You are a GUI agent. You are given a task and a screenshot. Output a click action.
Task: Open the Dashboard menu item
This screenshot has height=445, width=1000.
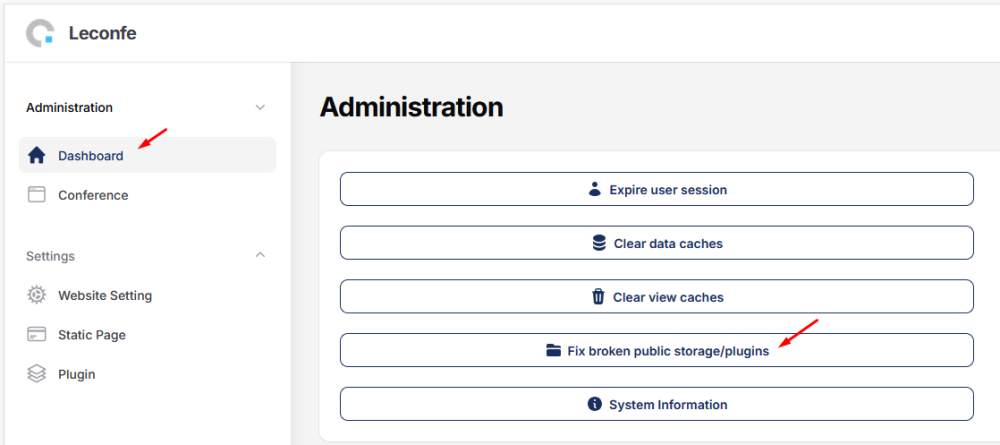pyautogui.click(x=91, y=156)
